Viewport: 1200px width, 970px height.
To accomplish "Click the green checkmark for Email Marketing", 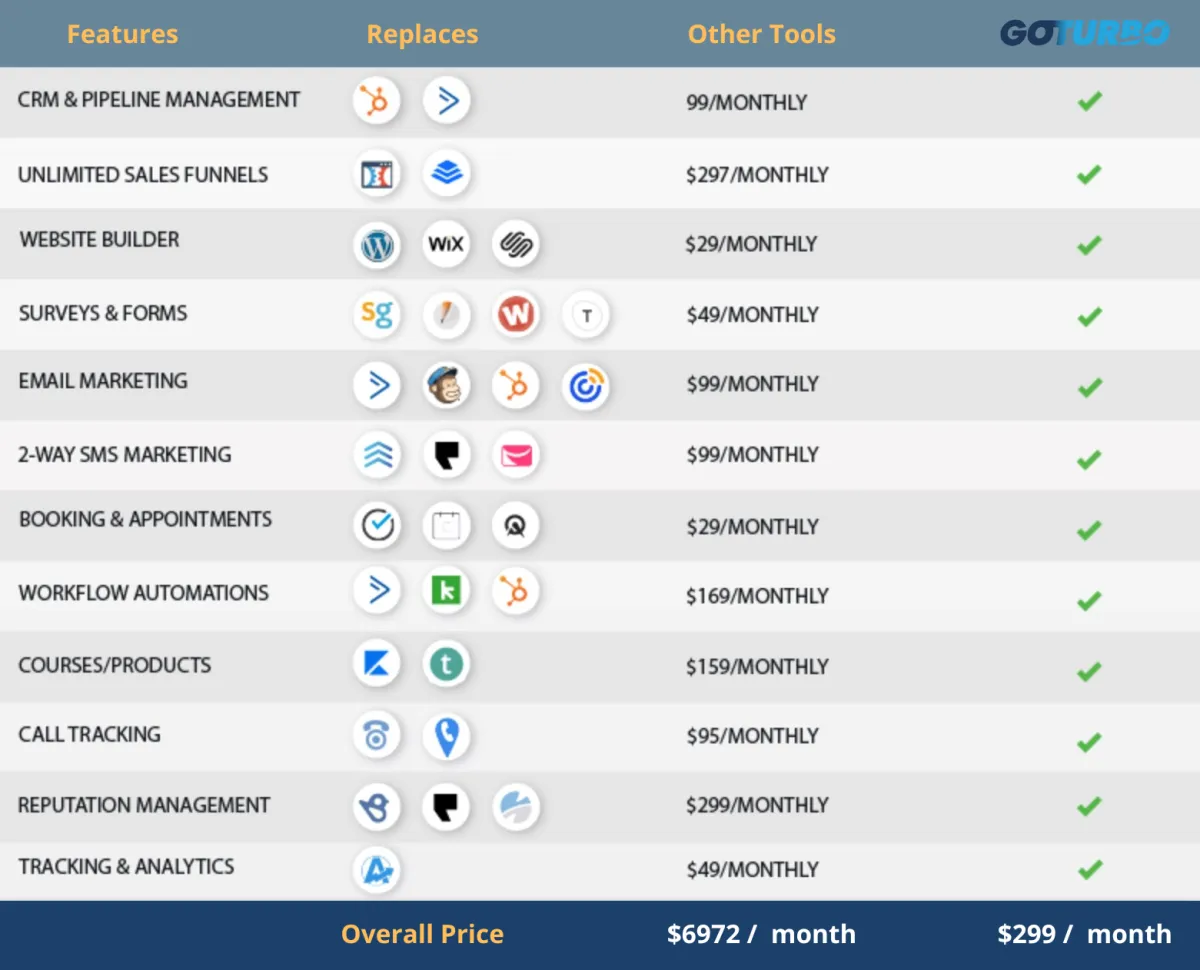I will pyautogui.click(x=1090, y=387).
